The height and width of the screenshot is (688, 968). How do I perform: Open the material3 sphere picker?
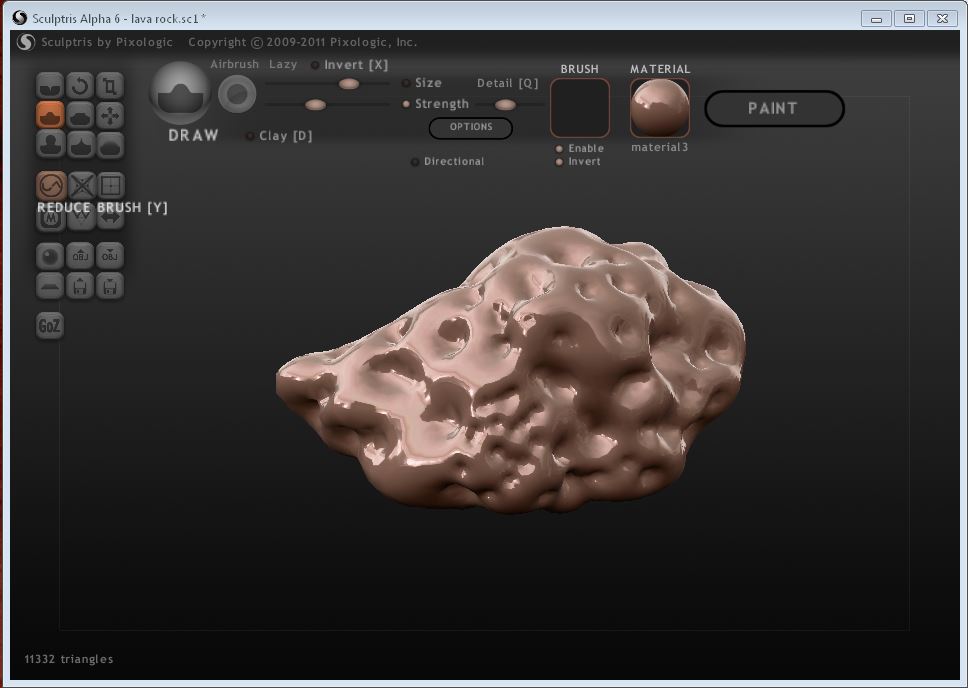tap(660, 107)
